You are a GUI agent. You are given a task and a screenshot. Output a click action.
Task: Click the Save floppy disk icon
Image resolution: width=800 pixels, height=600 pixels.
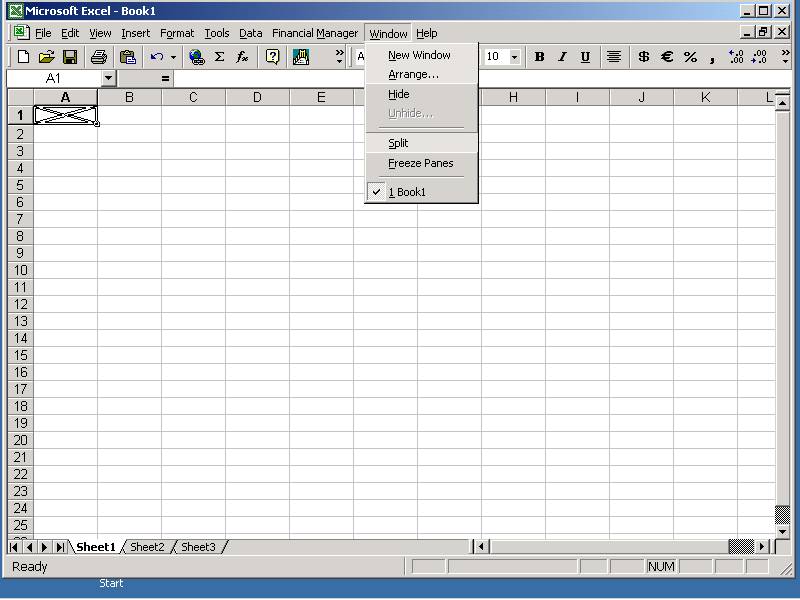click(x=70, y=57)
